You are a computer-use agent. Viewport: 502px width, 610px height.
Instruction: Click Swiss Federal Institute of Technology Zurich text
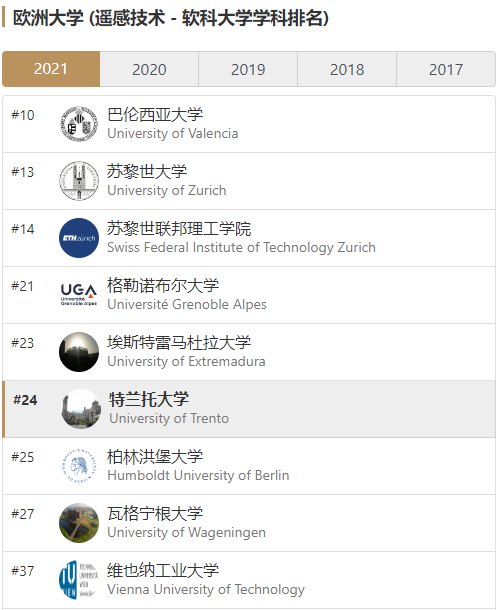(241, 247)
